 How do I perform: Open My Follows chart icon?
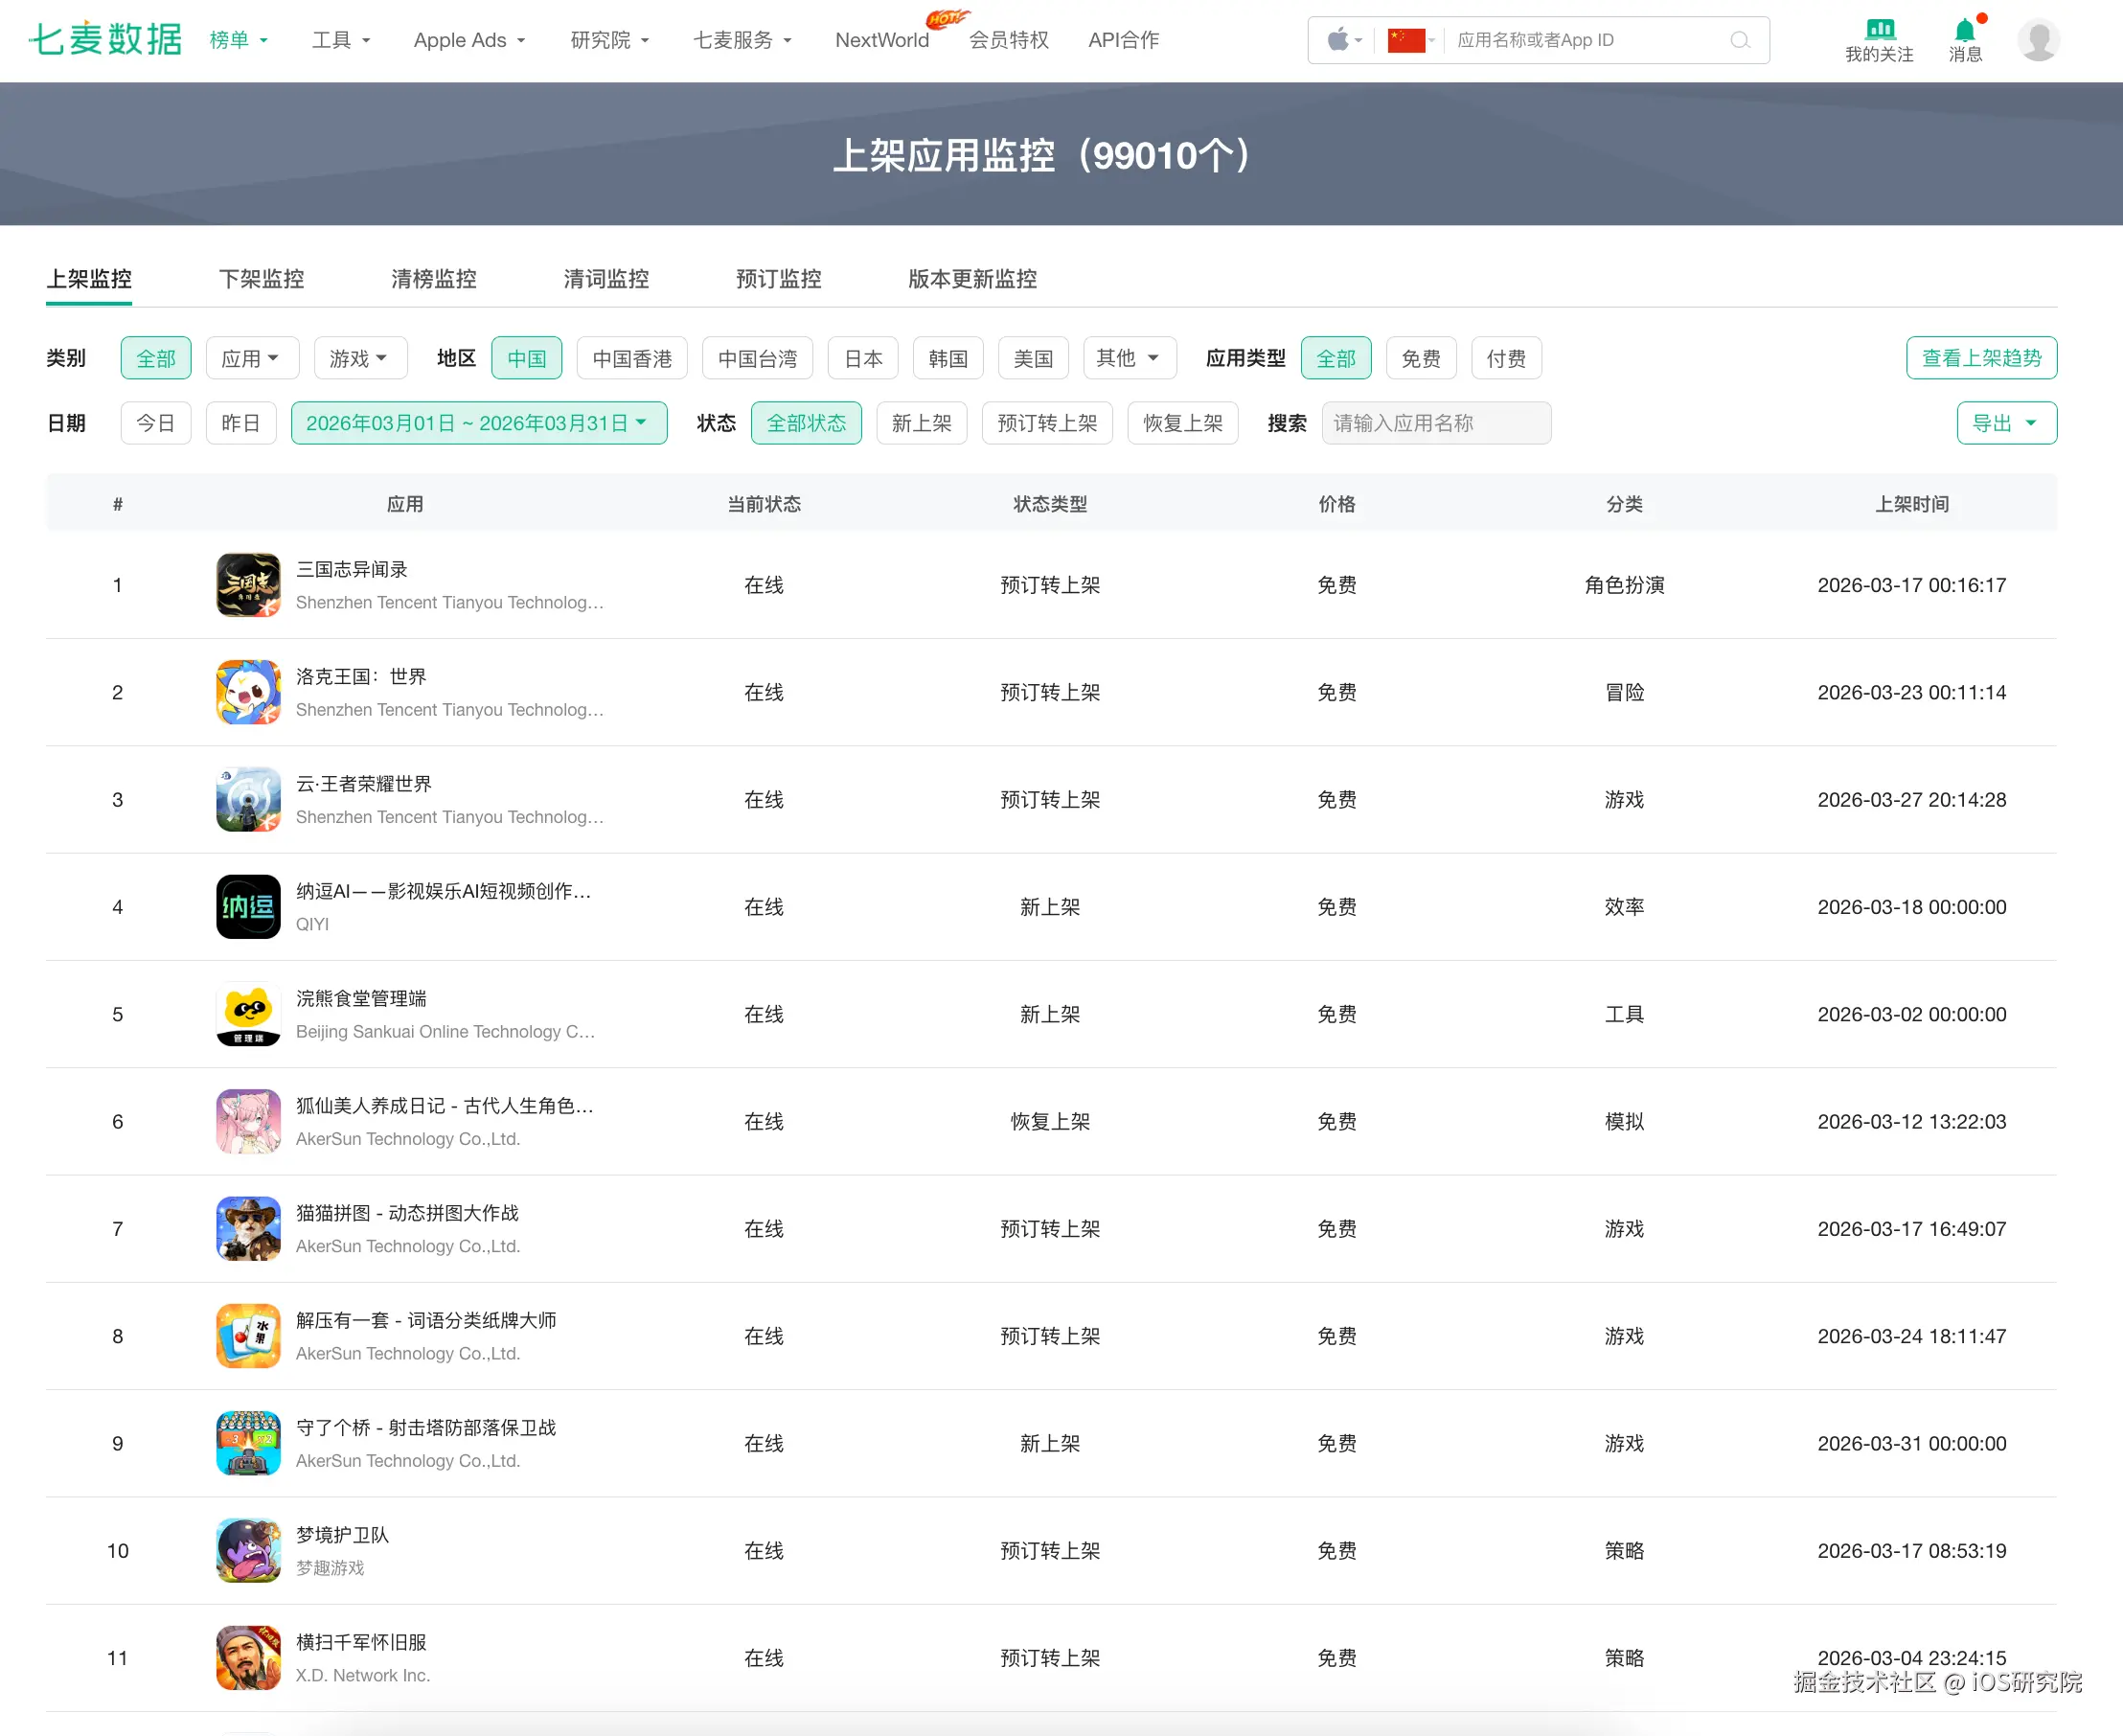(1879, 30)
